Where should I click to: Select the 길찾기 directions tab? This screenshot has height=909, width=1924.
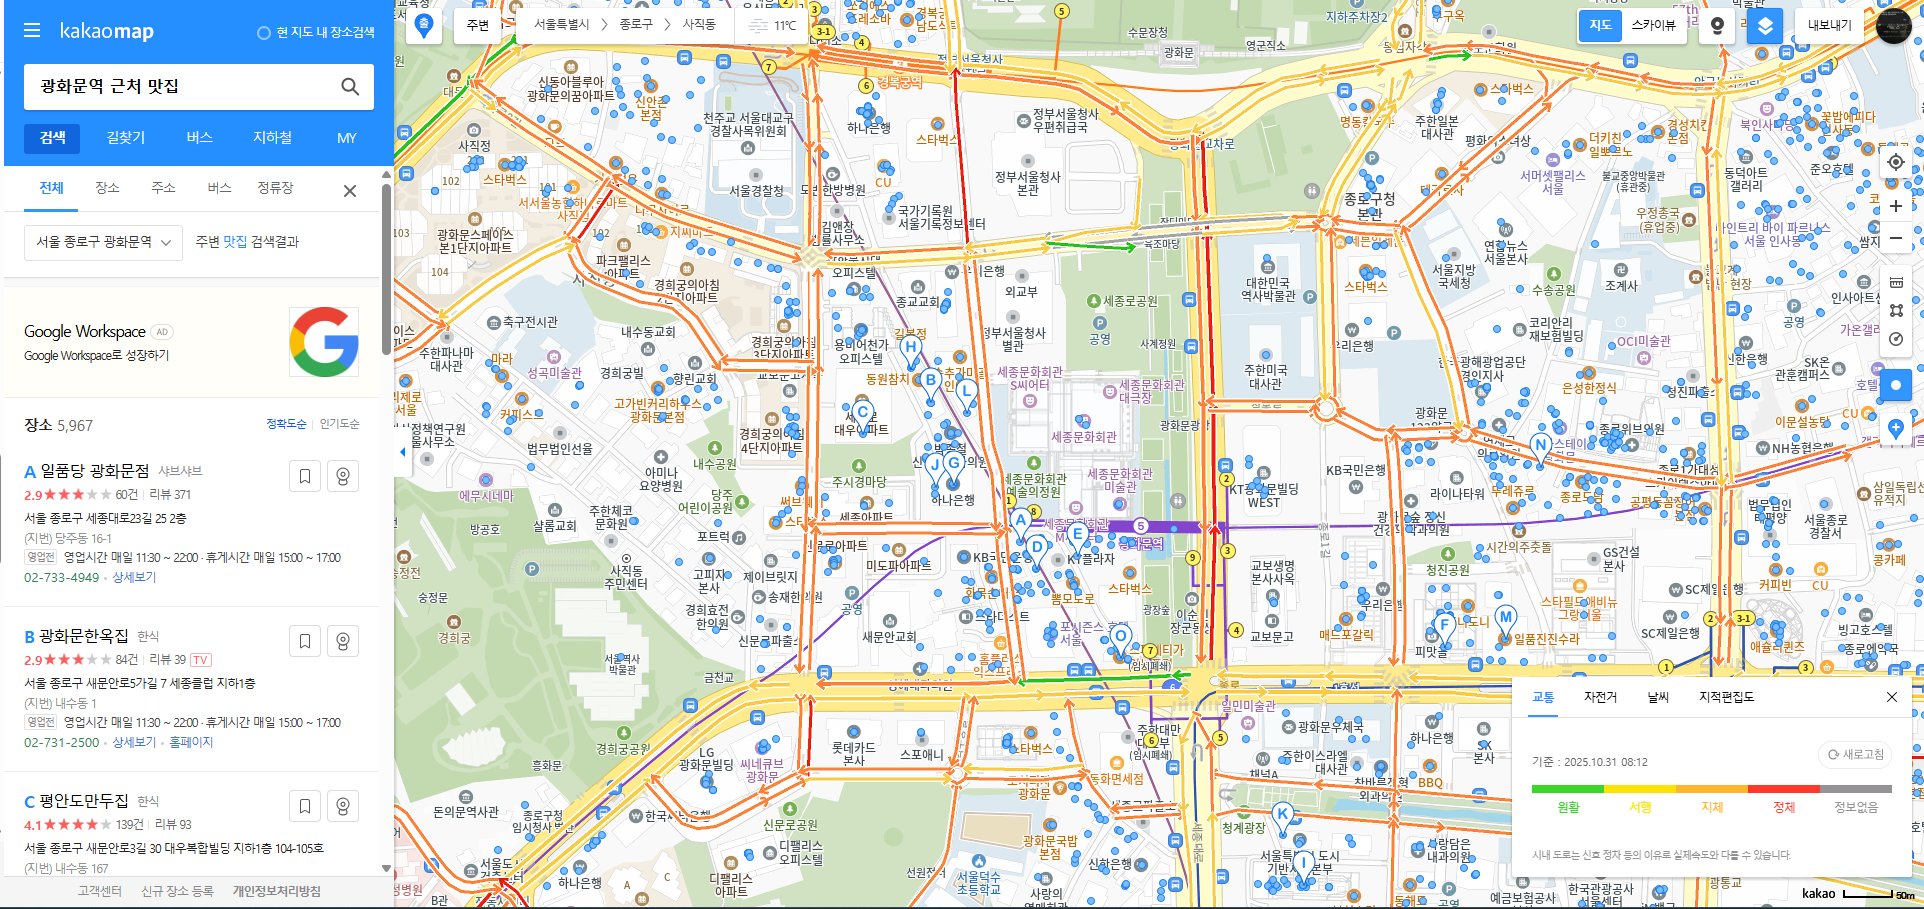tap(126, 137)
